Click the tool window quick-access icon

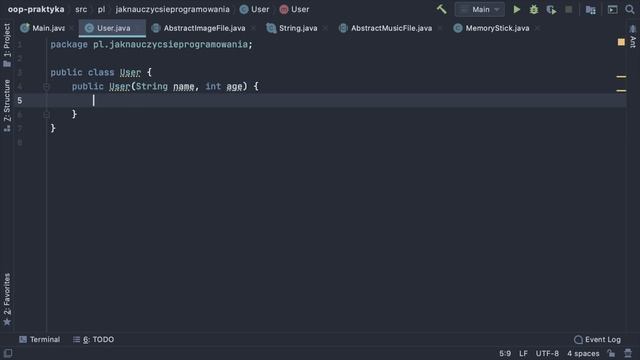coord(8,353)
